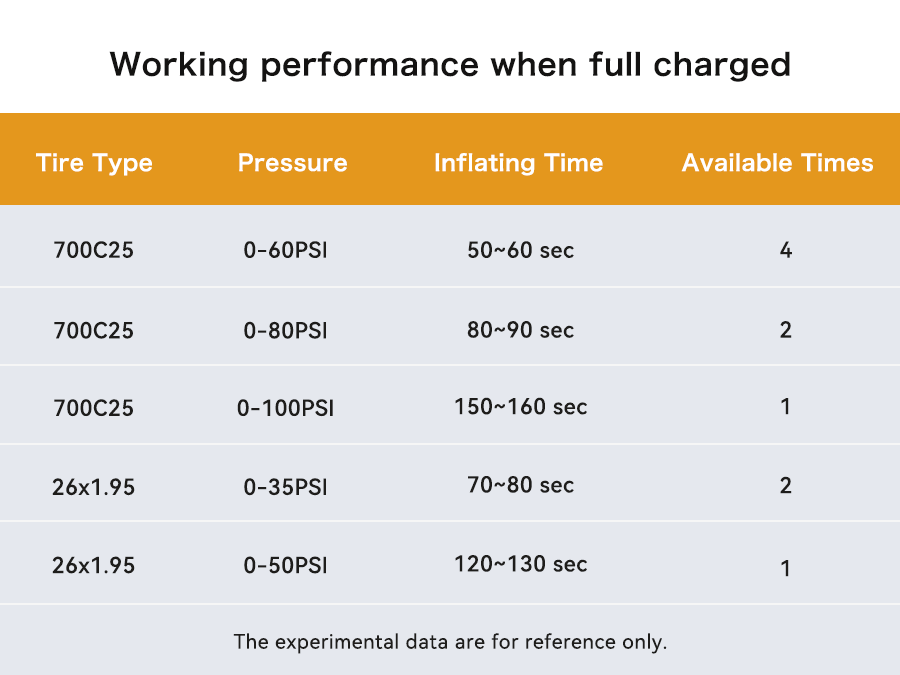900x675 pixels.
Task: Select the 80~90 sec inflating time
Action: [520, 329]
